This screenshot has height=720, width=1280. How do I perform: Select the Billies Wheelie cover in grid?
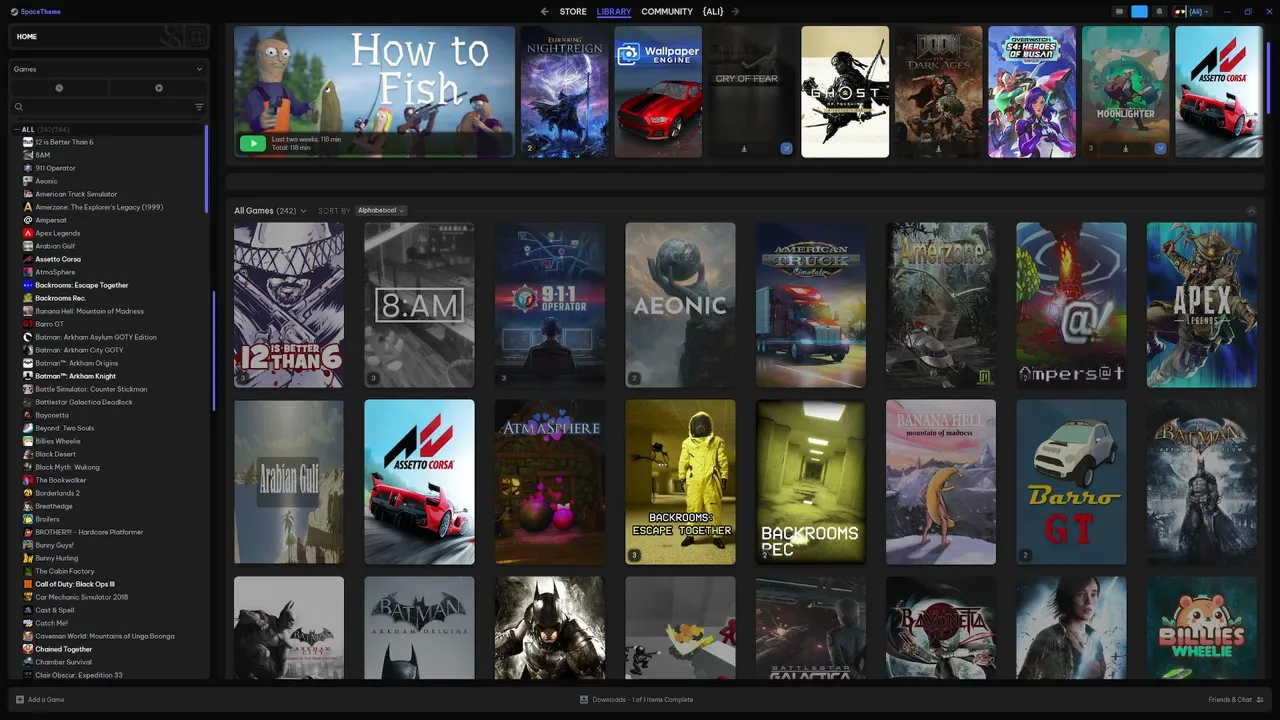1202,628
